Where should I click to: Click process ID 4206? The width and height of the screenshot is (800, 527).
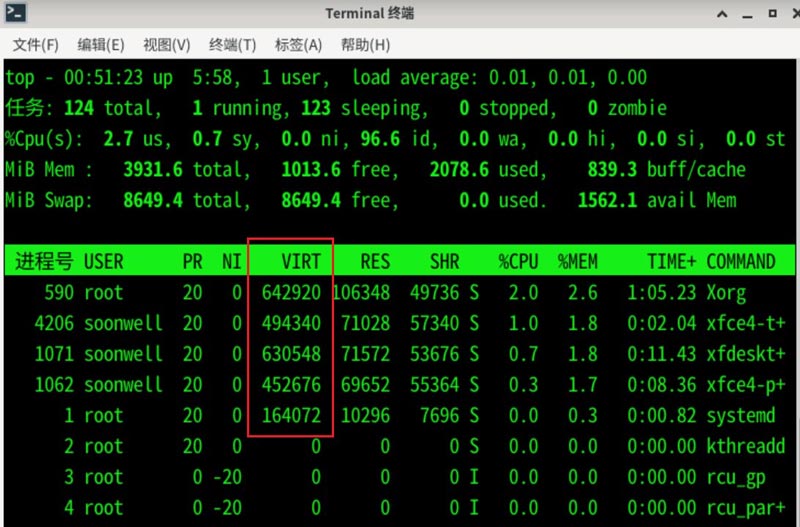point(54,323)
